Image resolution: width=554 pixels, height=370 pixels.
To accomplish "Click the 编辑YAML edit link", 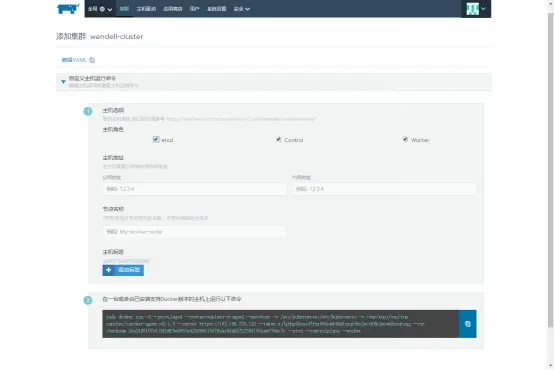I will tap(74, 60).
